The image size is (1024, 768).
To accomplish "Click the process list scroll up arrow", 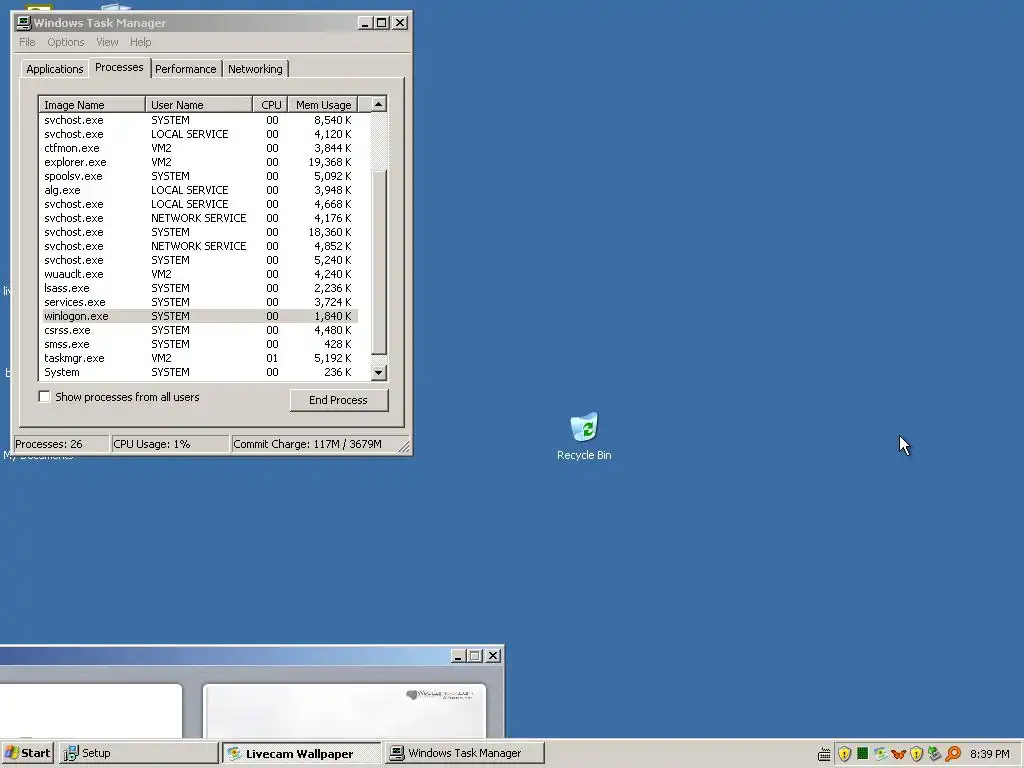I will pyautogui.click(x=379, y=104).
